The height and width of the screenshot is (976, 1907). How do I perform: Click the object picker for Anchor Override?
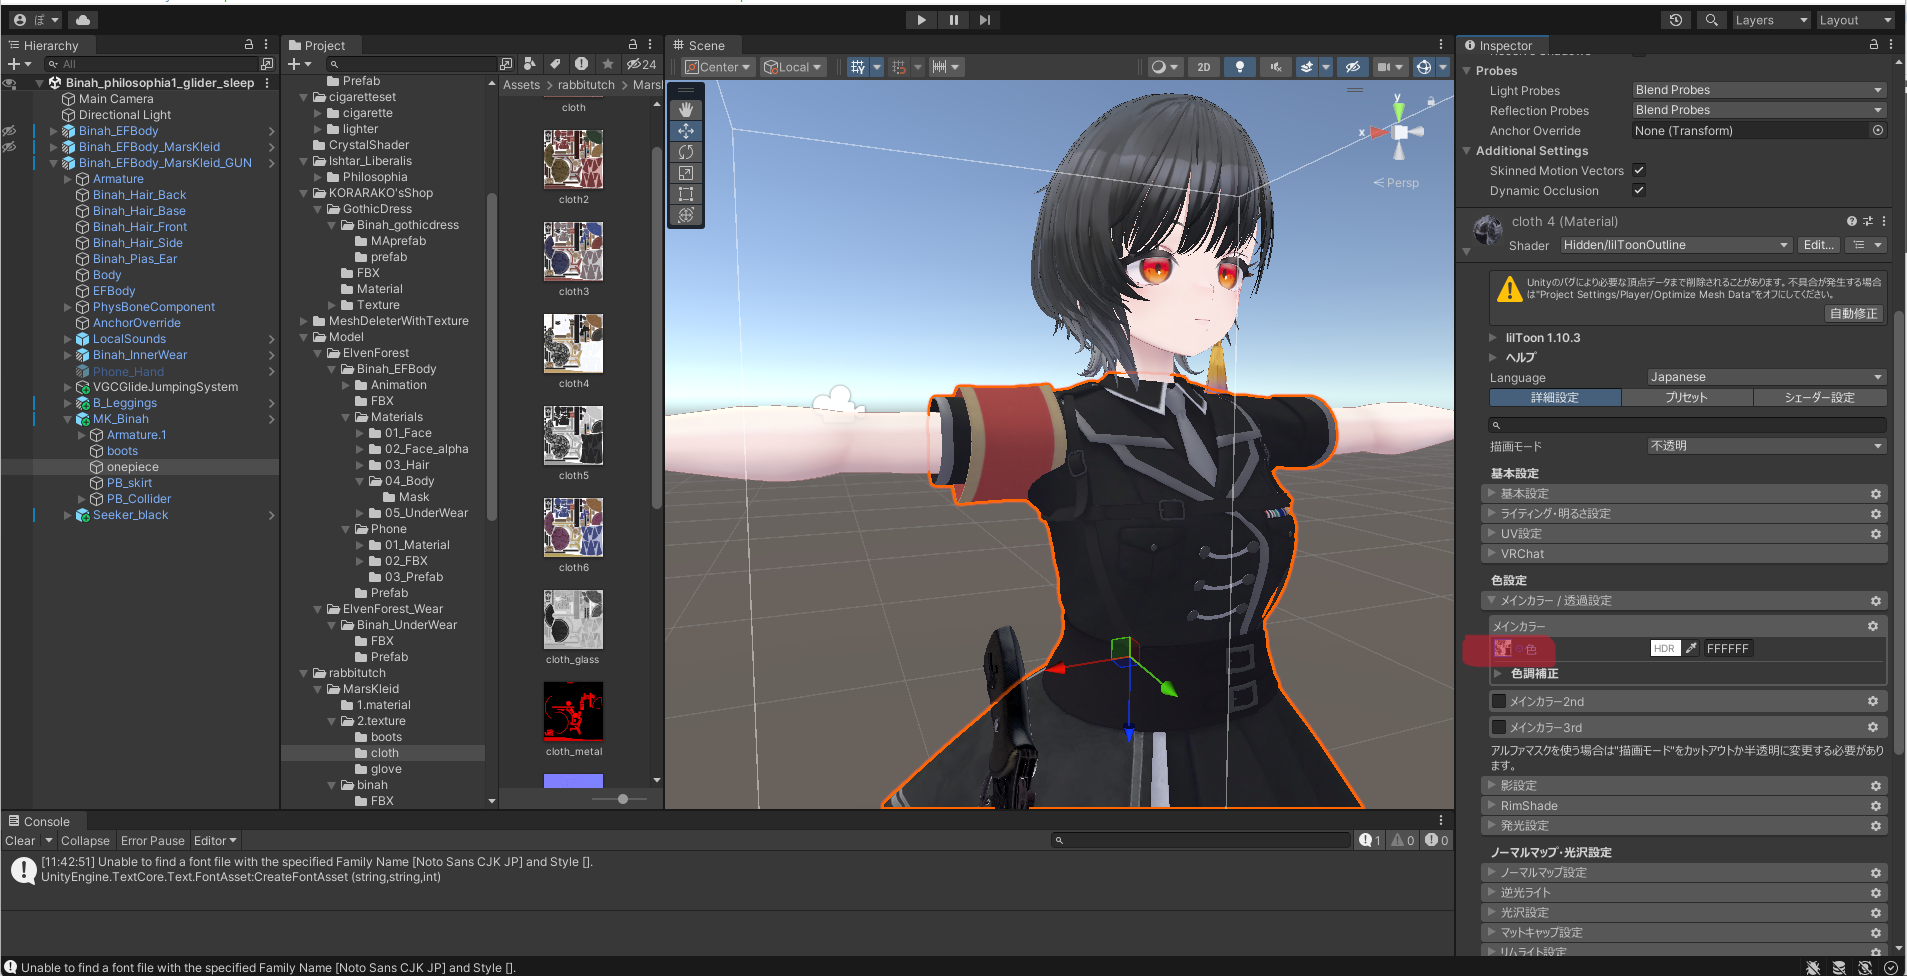point(1877,130)
